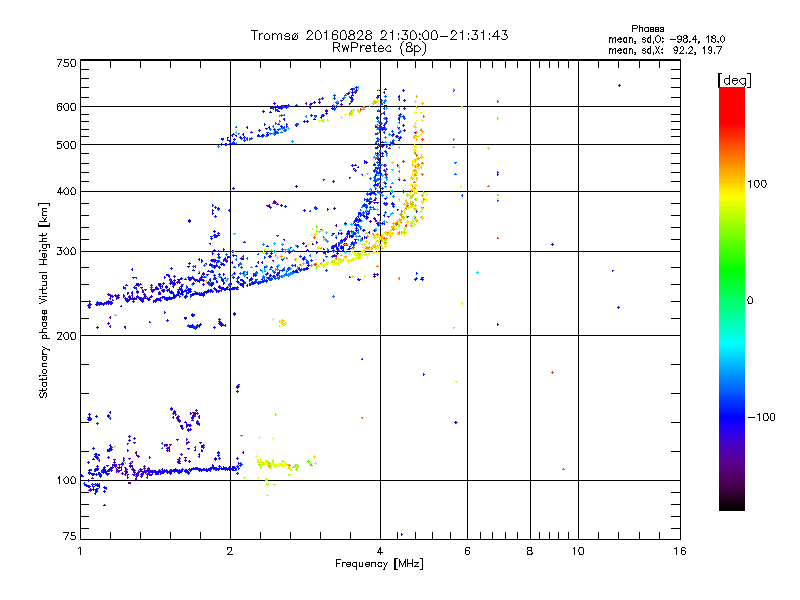Click the y-axis tick label '500'
The height and width of the screenshot is (600, 800).
[x=66, y=145]
